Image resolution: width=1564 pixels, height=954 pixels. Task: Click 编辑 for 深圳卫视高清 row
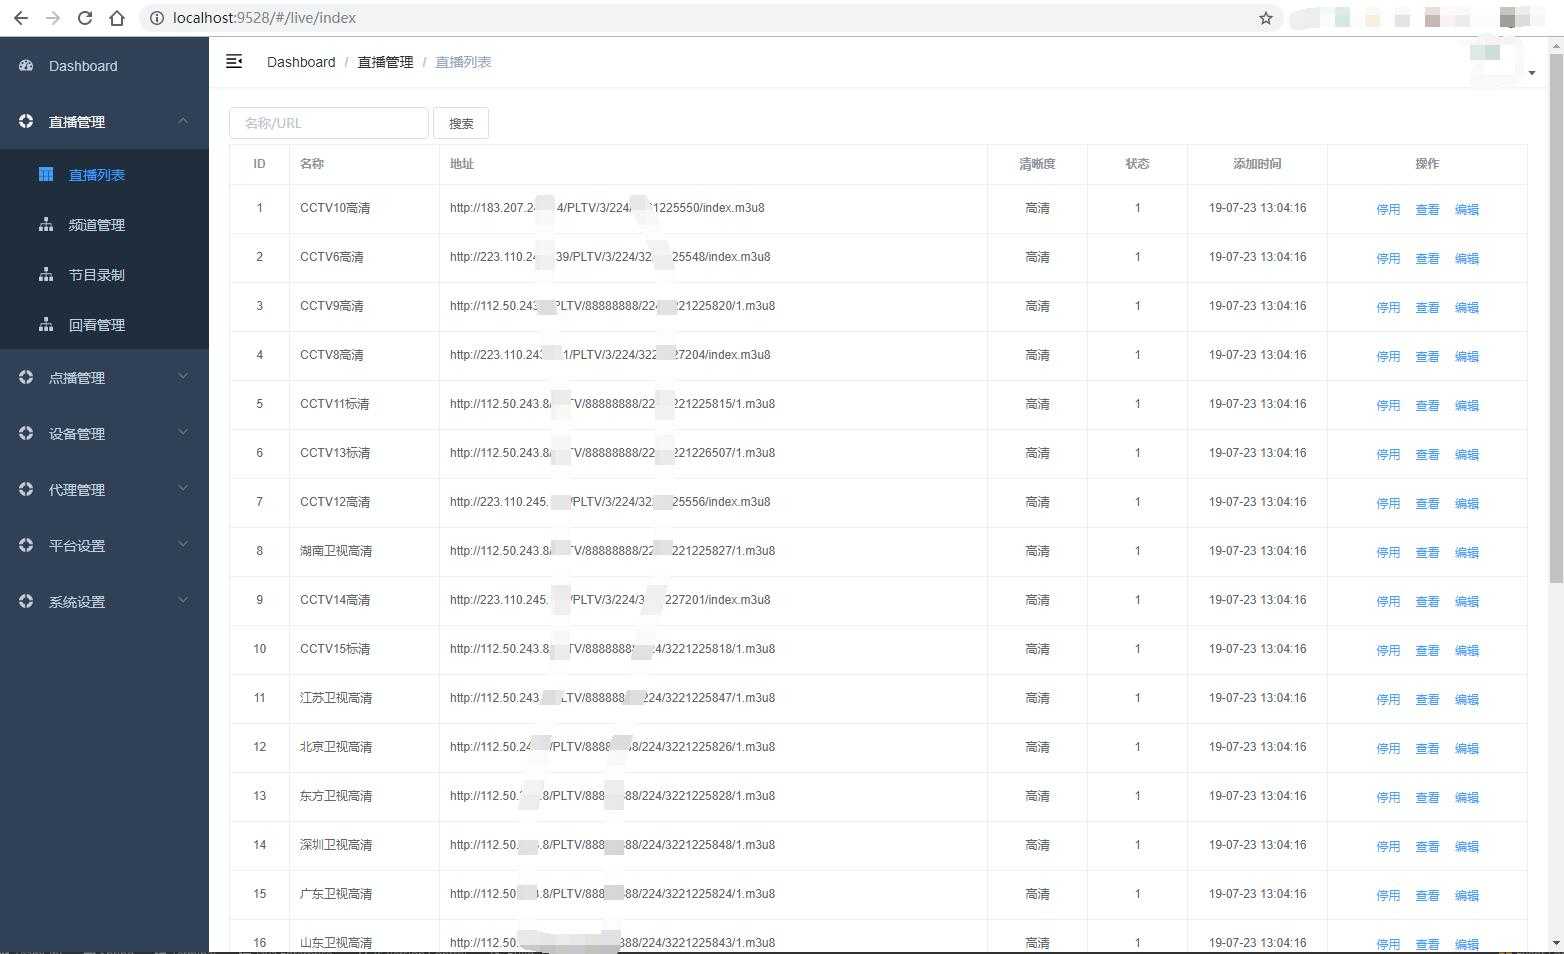1466,846
